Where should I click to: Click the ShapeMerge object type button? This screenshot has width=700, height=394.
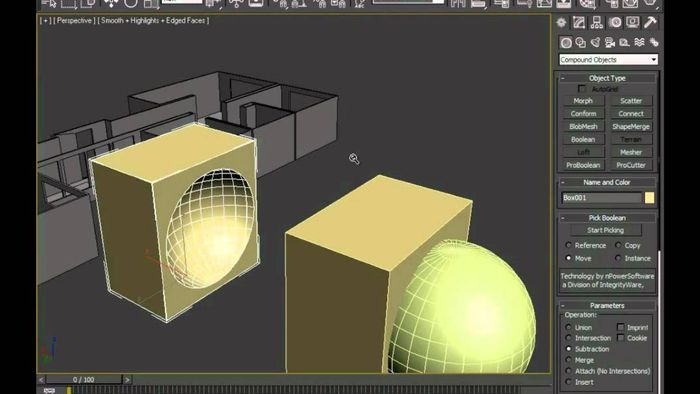tap(631, 126)
